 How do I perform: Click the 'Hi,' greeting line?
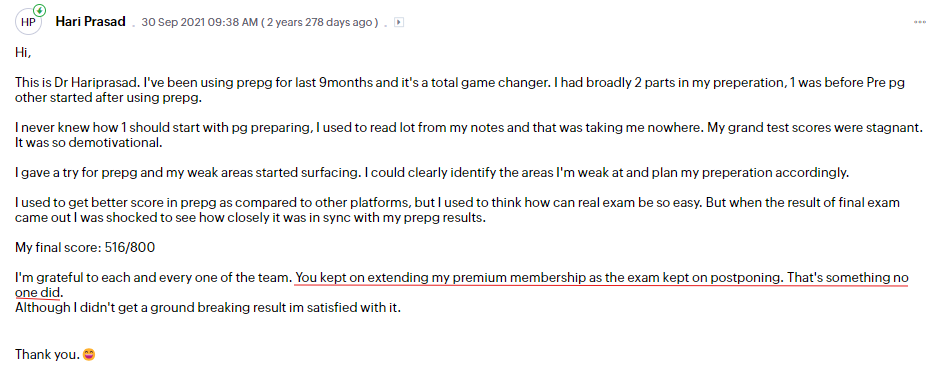[23, 53]
